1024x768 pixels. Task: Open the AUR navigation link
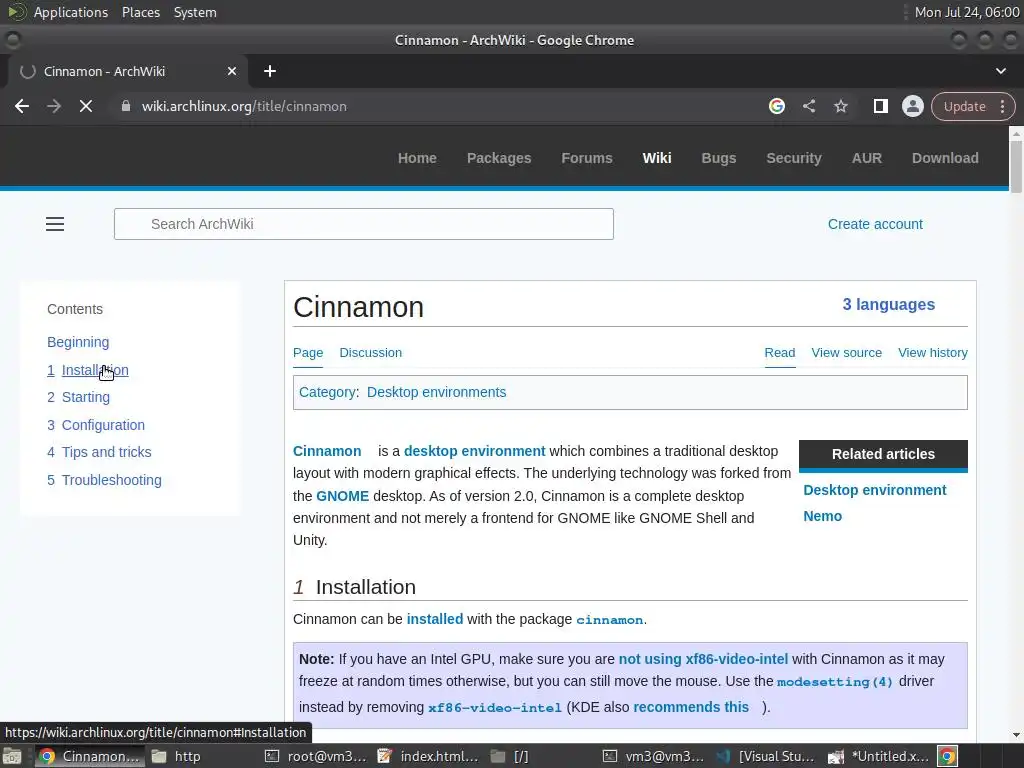tap(867, 158)
